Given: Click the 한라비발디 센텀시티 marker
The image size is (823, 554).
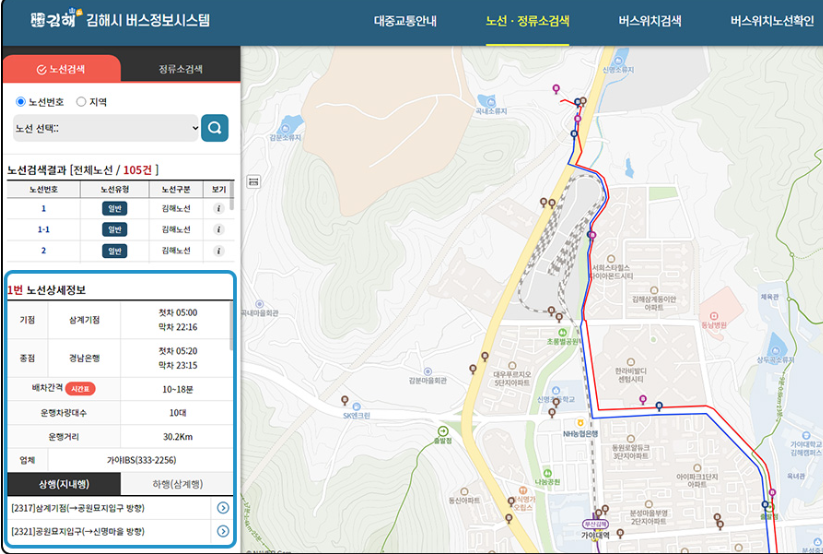Looking at the screenshot, I should (631, 362).
